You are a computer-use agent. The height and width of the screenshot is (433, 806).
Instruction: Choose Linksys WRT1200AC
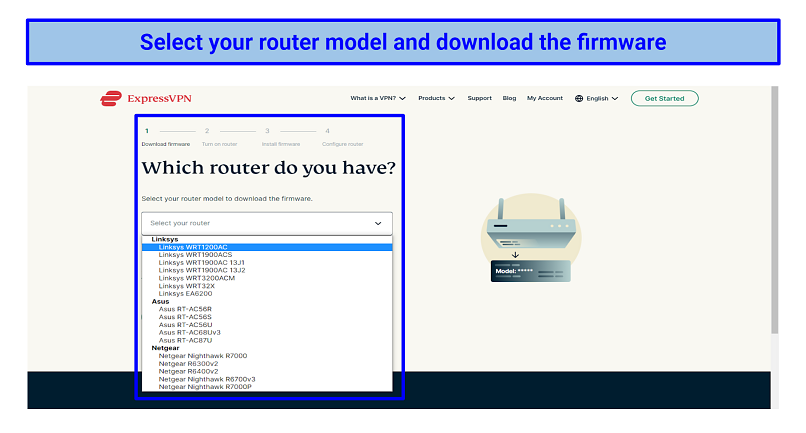267,247
